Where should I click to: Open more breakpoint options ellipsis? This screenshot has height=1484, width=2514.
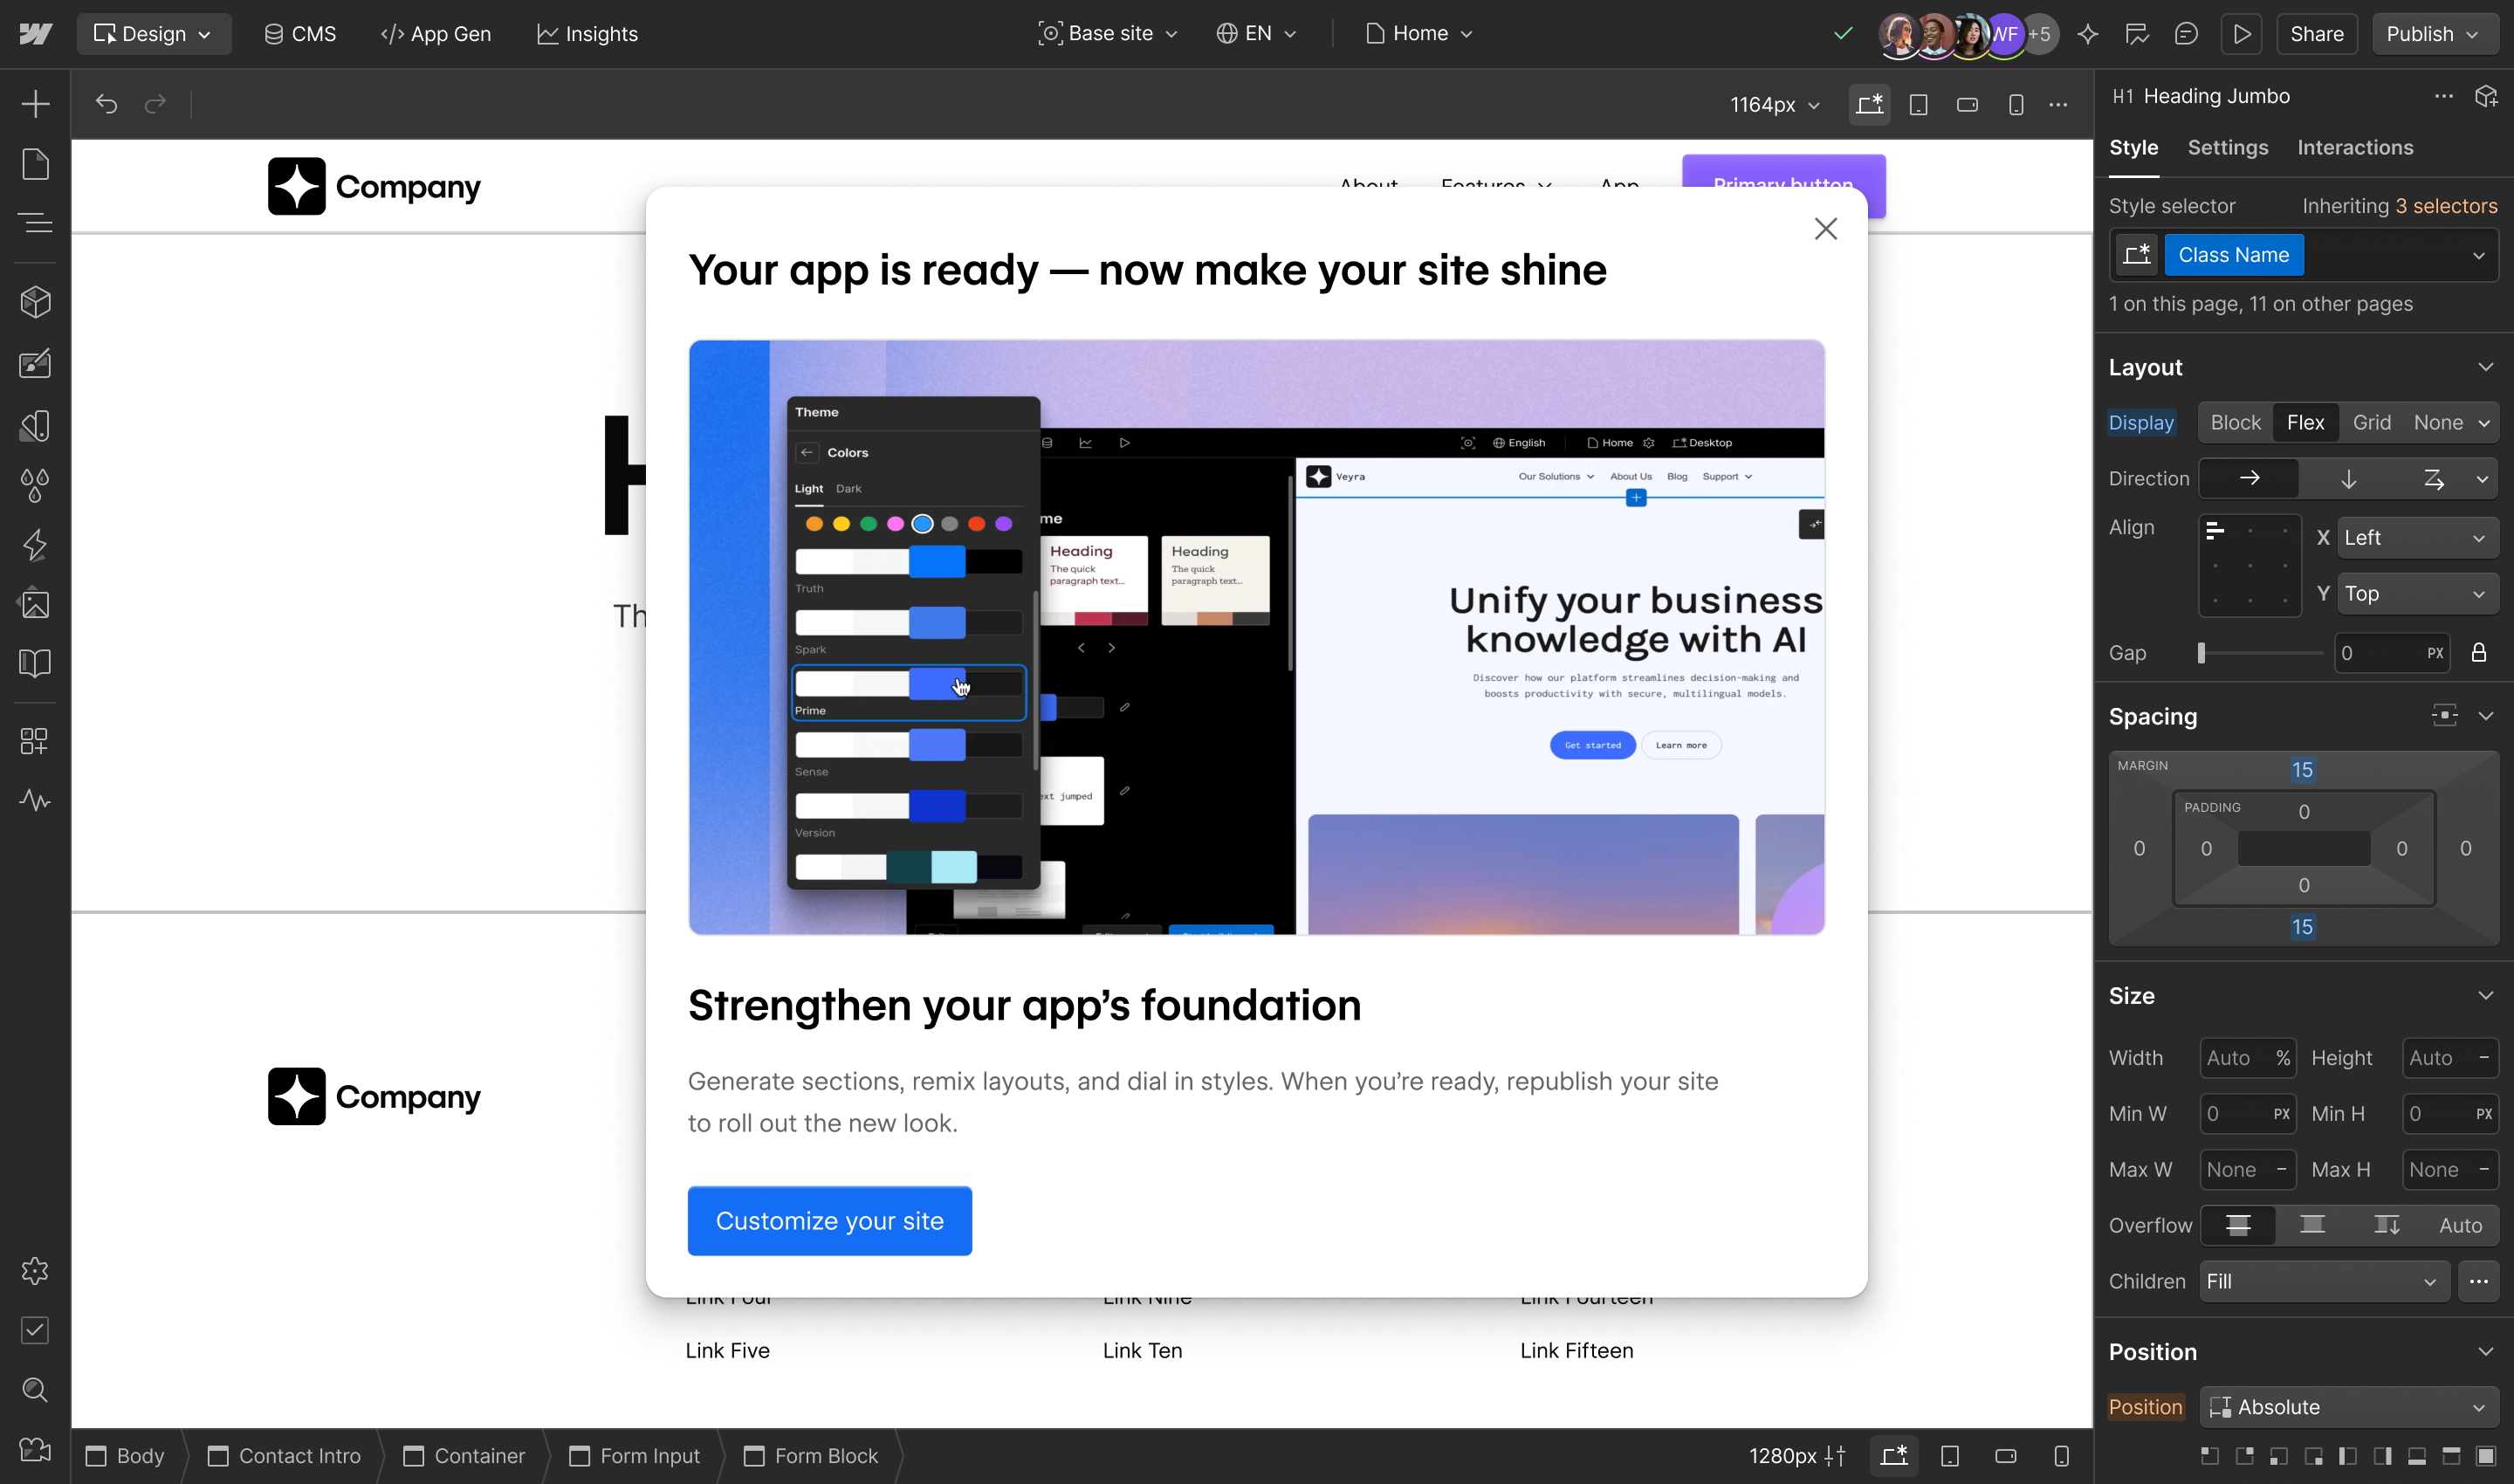point(2058,105)
